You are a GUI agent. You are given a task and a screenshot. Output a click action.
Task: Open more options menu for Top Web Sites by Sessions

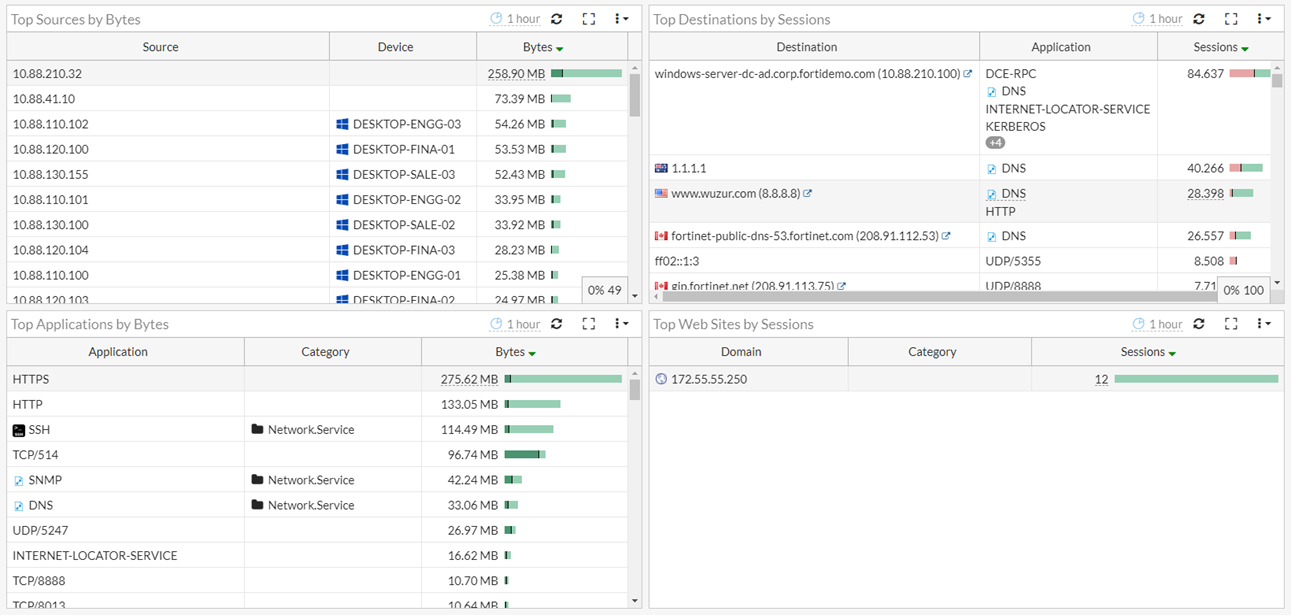[1263, 324]
